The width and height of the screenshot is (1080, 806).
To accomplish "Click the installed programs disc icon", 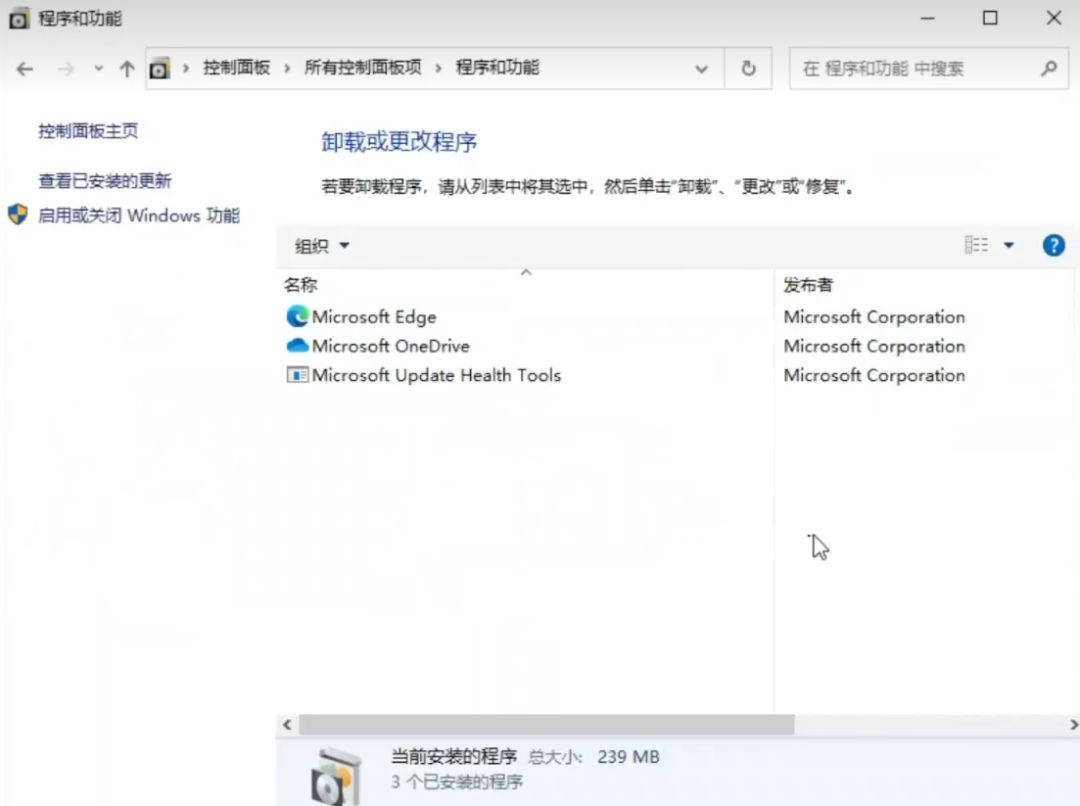I will tap(336, 777).
